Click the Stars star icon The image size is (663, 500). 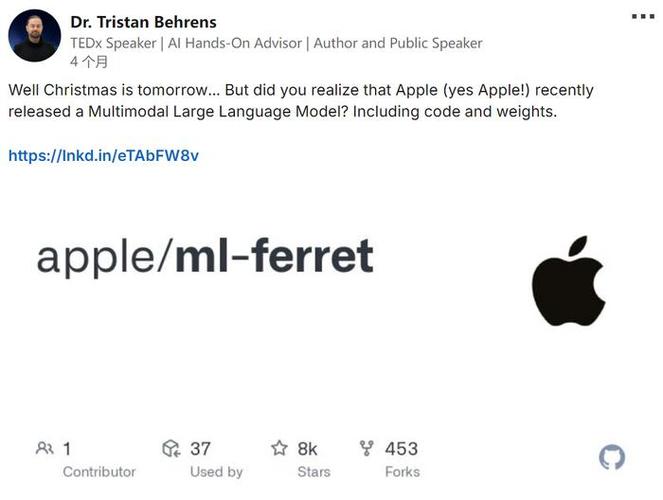(x=280, y=449)
